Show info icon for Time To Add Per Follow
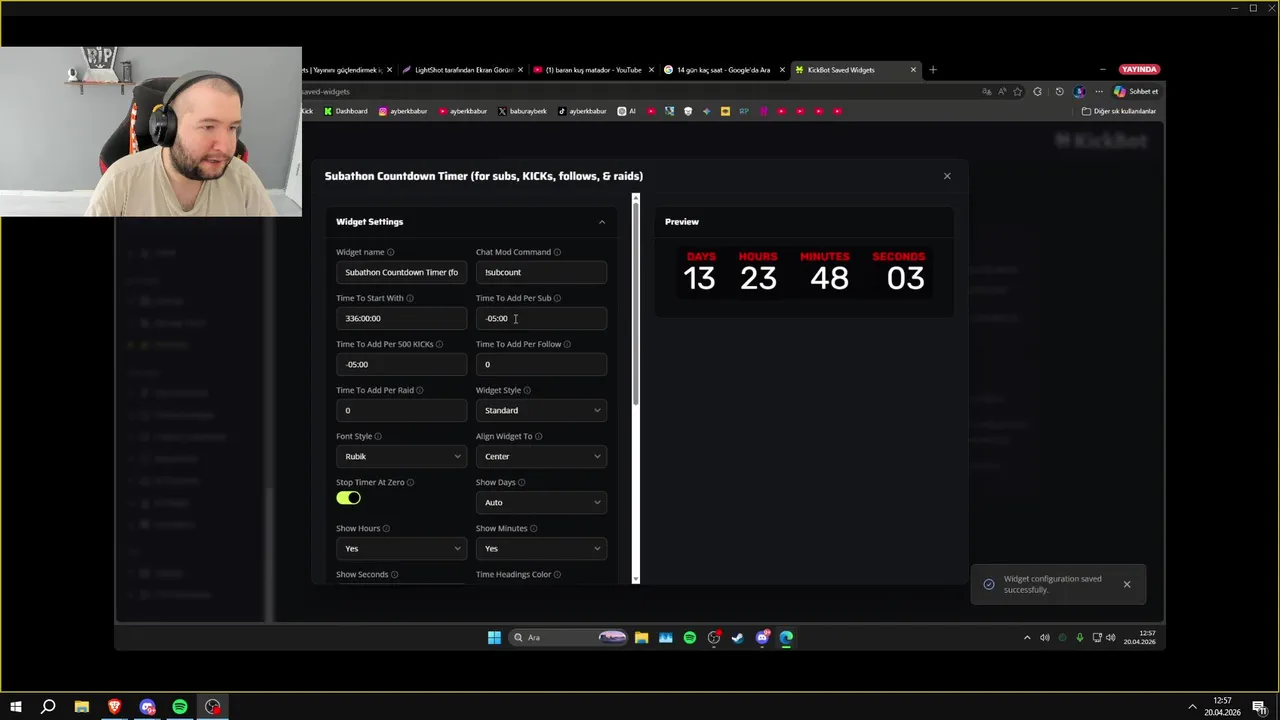Image resolution: width=1280 pixels, height=720 pixels. pos(567,344)
